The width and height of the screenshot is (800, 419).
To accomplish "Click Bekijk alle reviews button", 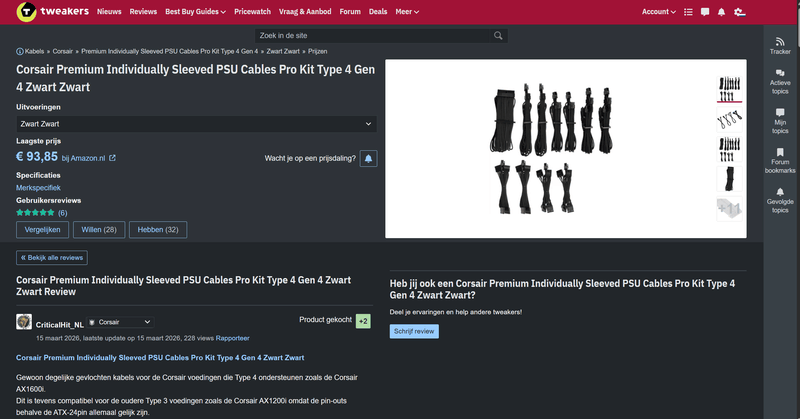I will click(52, 258).
